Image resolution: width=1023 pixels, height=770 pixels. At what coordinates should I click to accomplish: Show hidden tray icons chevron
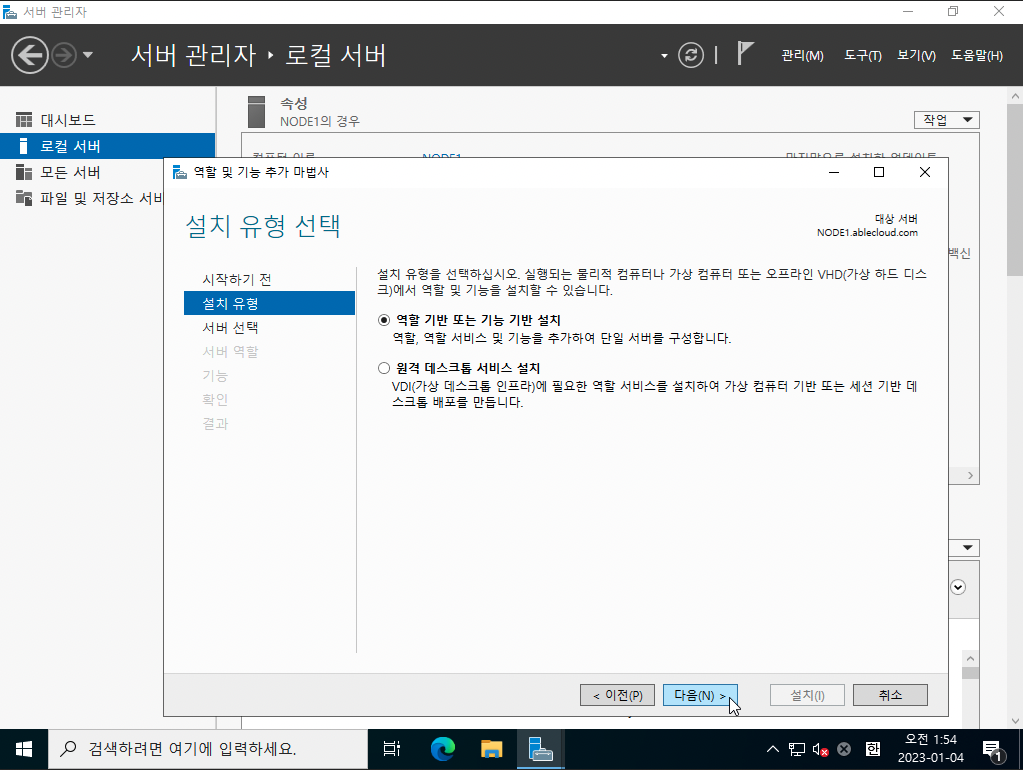point(772,749)
